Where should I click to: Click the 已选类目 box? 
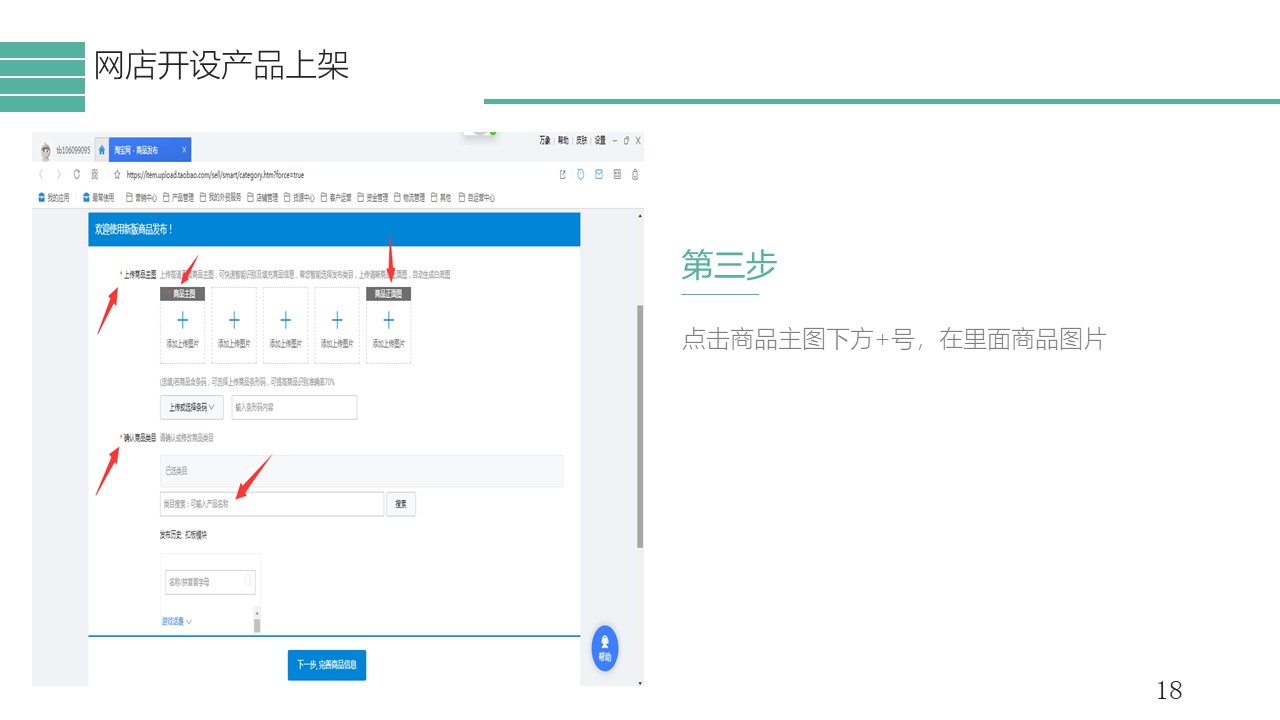click(362, 471)
